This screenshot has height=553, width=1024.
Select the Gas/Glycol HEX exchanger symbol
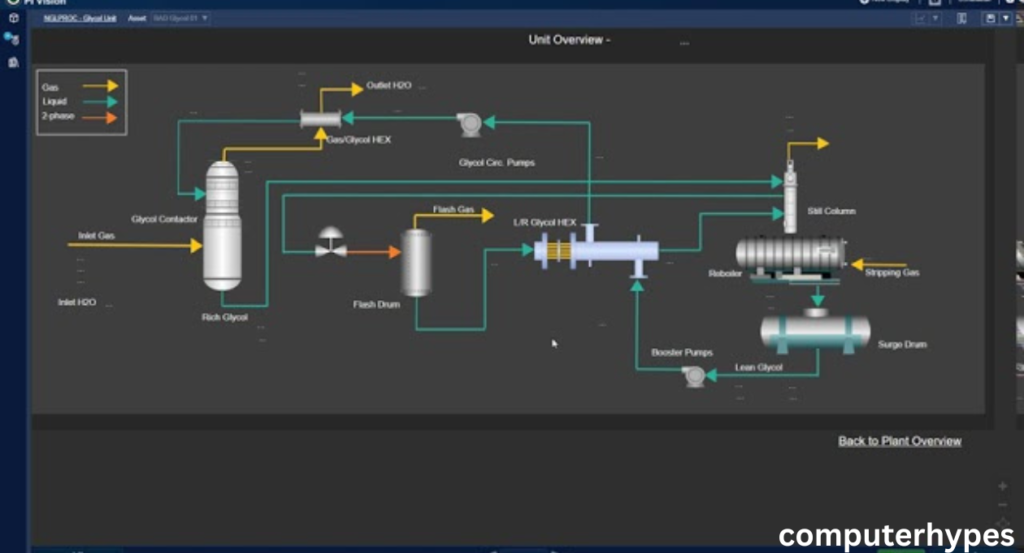(320, 119)
